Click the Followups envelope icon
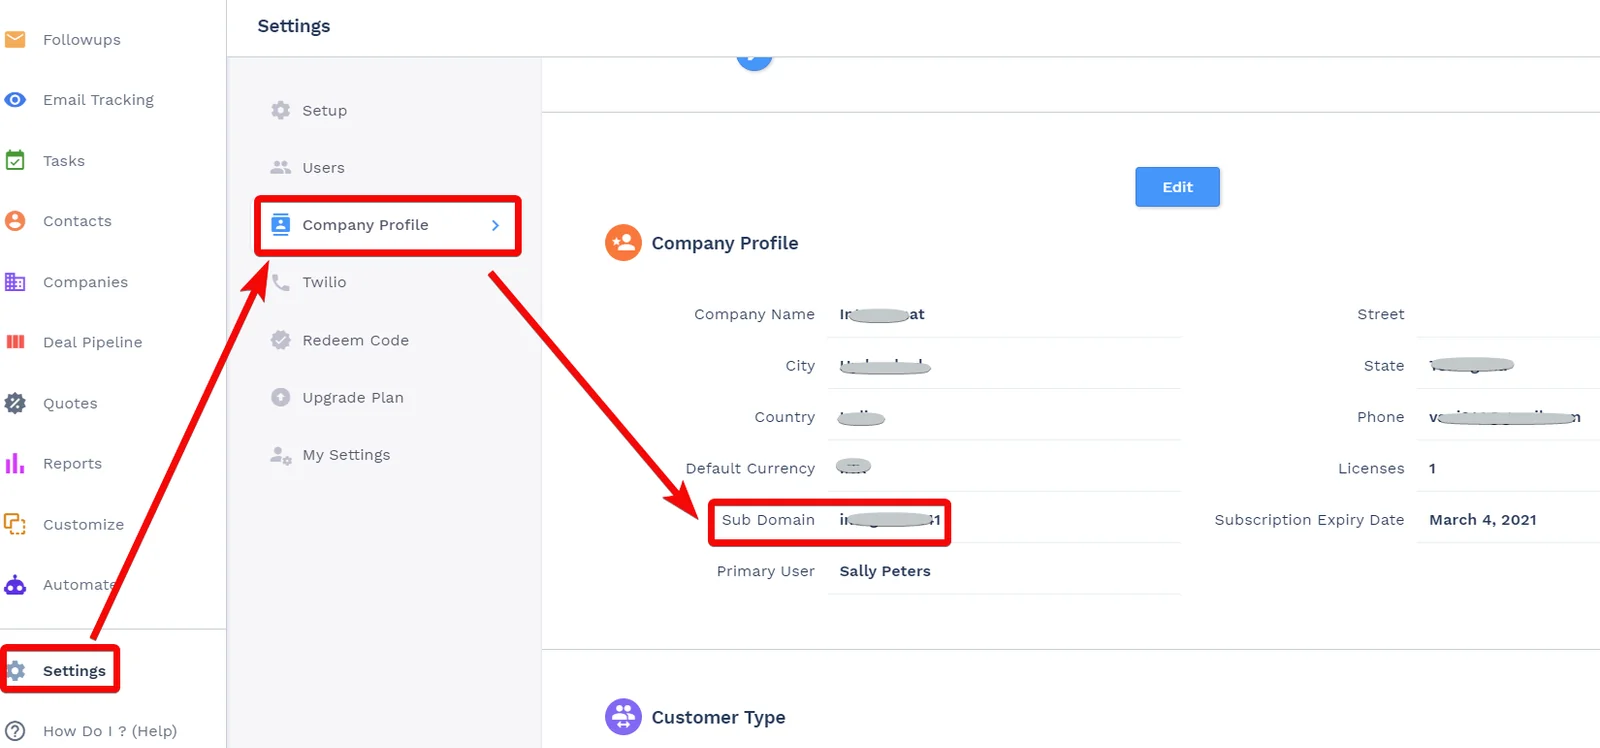 coord(15,39)
